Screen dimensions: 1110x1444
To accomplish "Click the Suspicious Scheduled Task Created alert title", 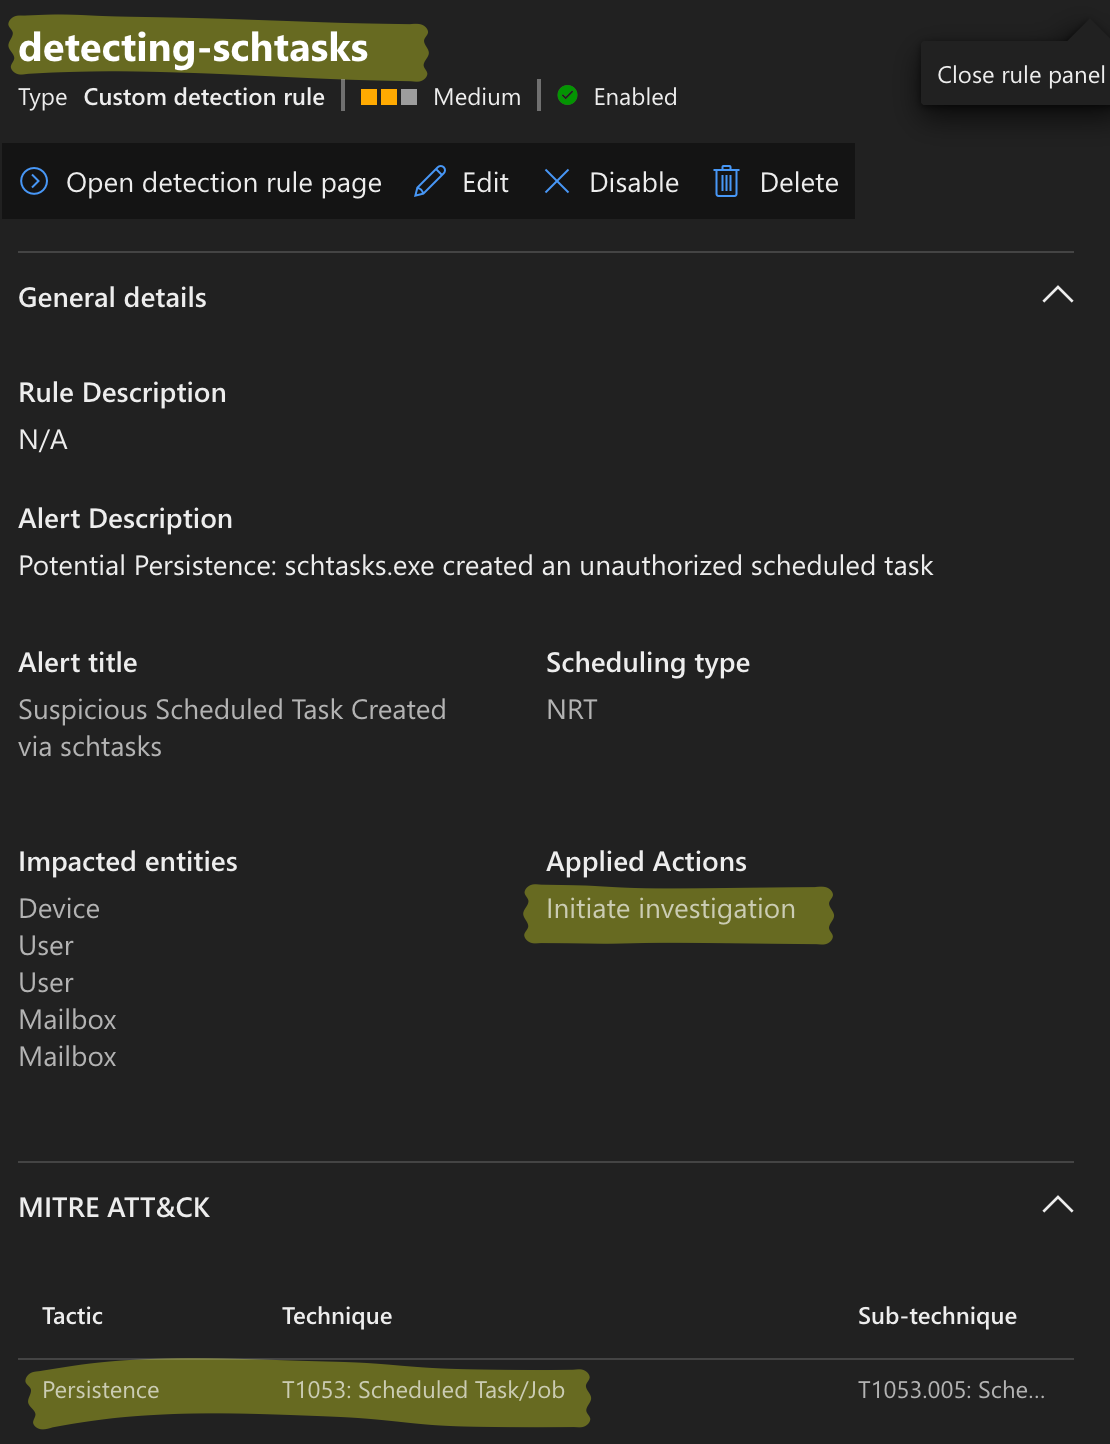I will coord(232,728).
